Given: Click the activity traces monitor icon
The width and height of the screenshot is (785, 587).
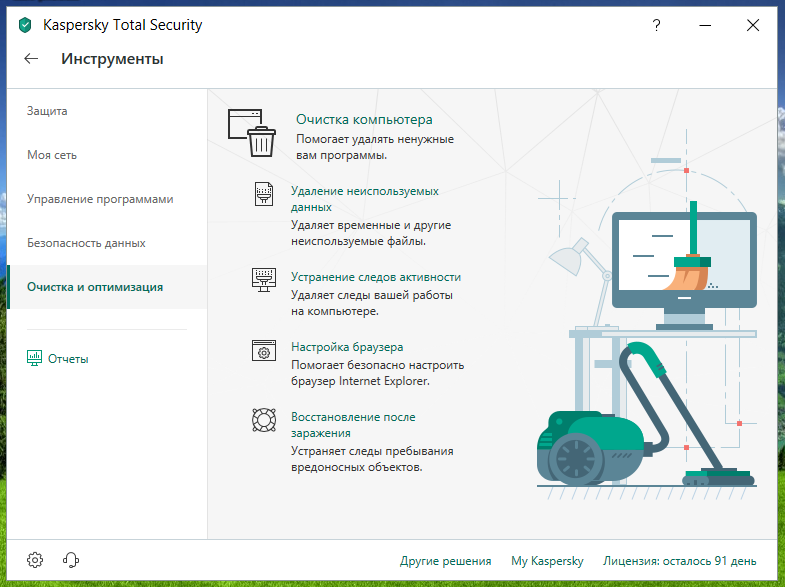Looking at the screenshot, I should [x=264, y=280].
